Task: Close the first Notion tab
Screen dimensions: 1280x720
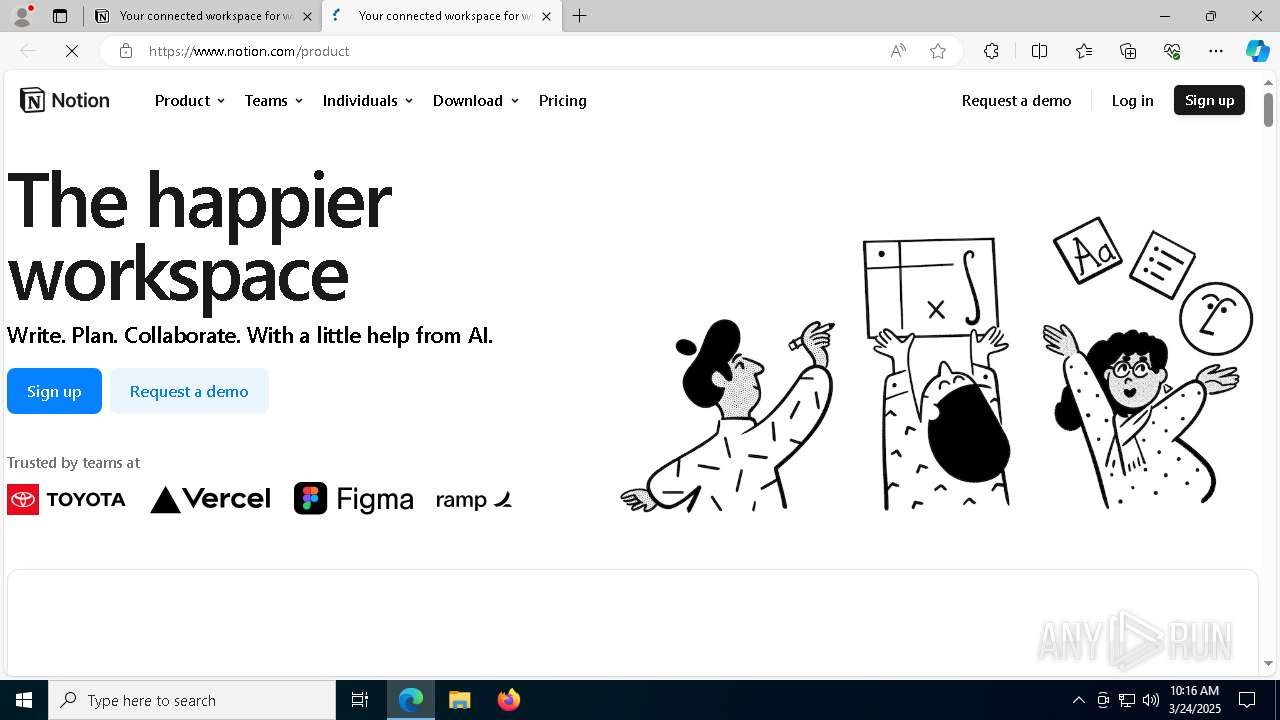Action: pos(307,16)
